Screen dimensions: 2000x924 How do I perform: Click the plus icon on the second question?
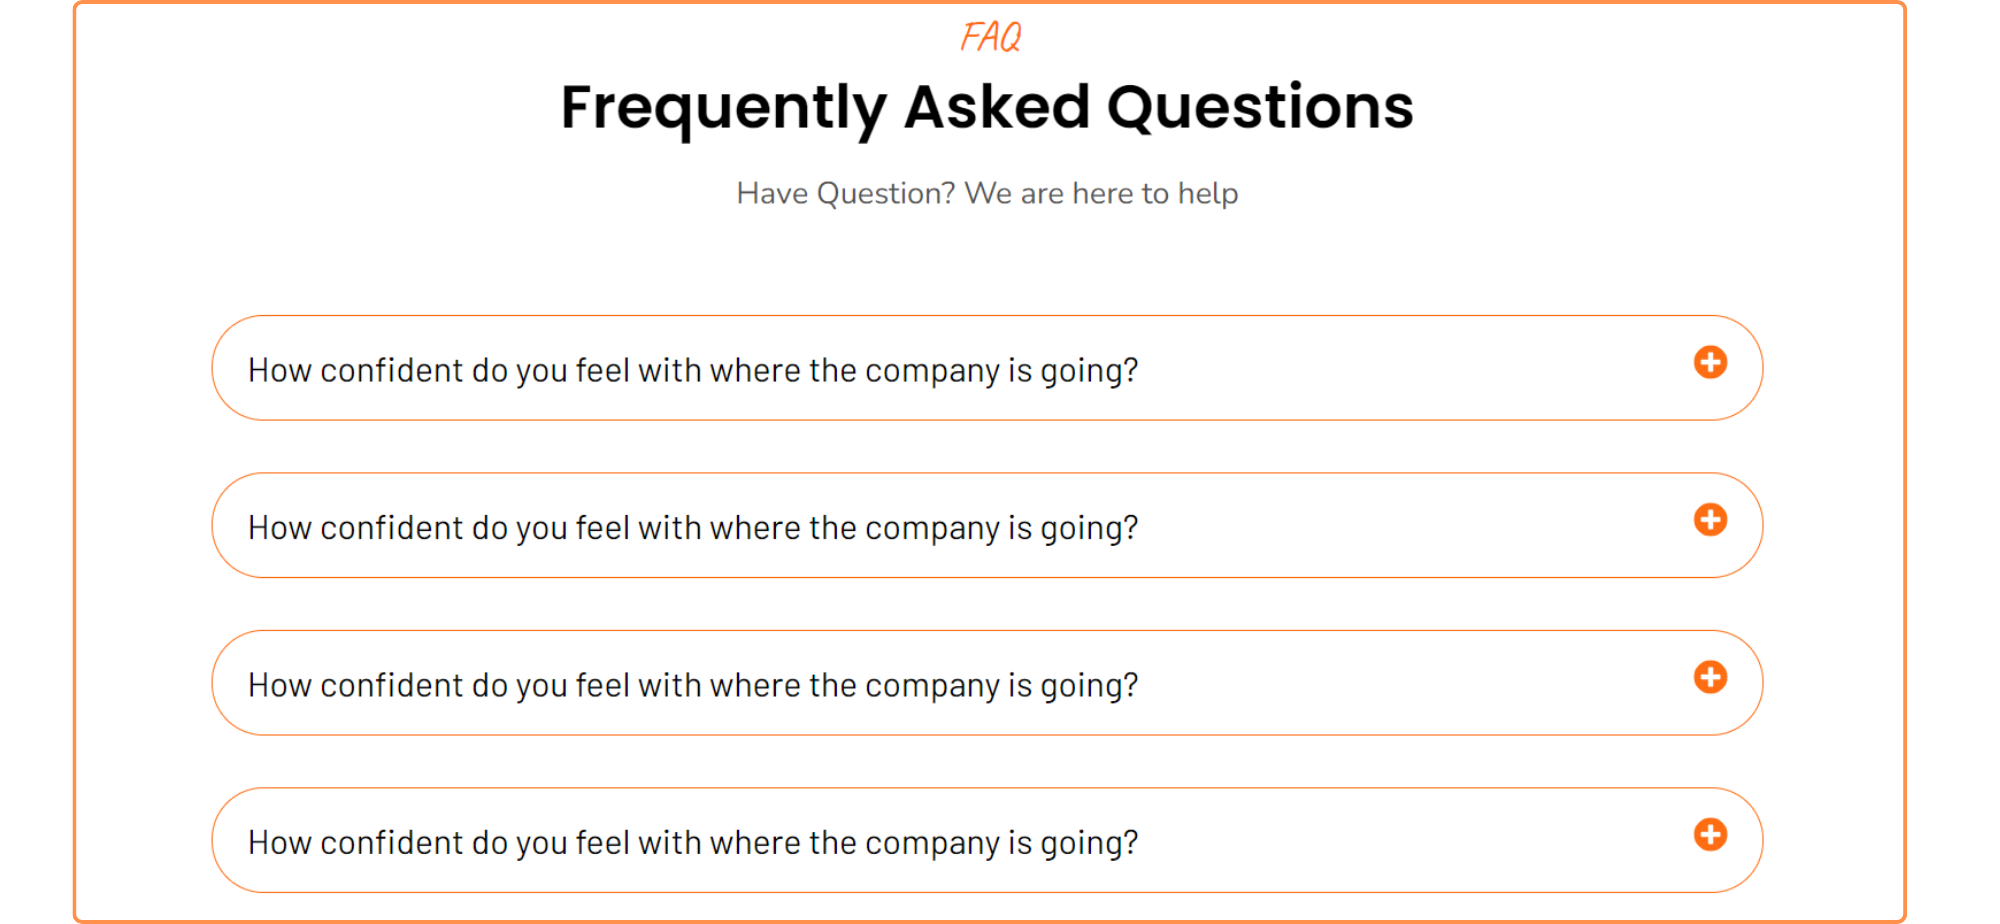coord(1710,520)
